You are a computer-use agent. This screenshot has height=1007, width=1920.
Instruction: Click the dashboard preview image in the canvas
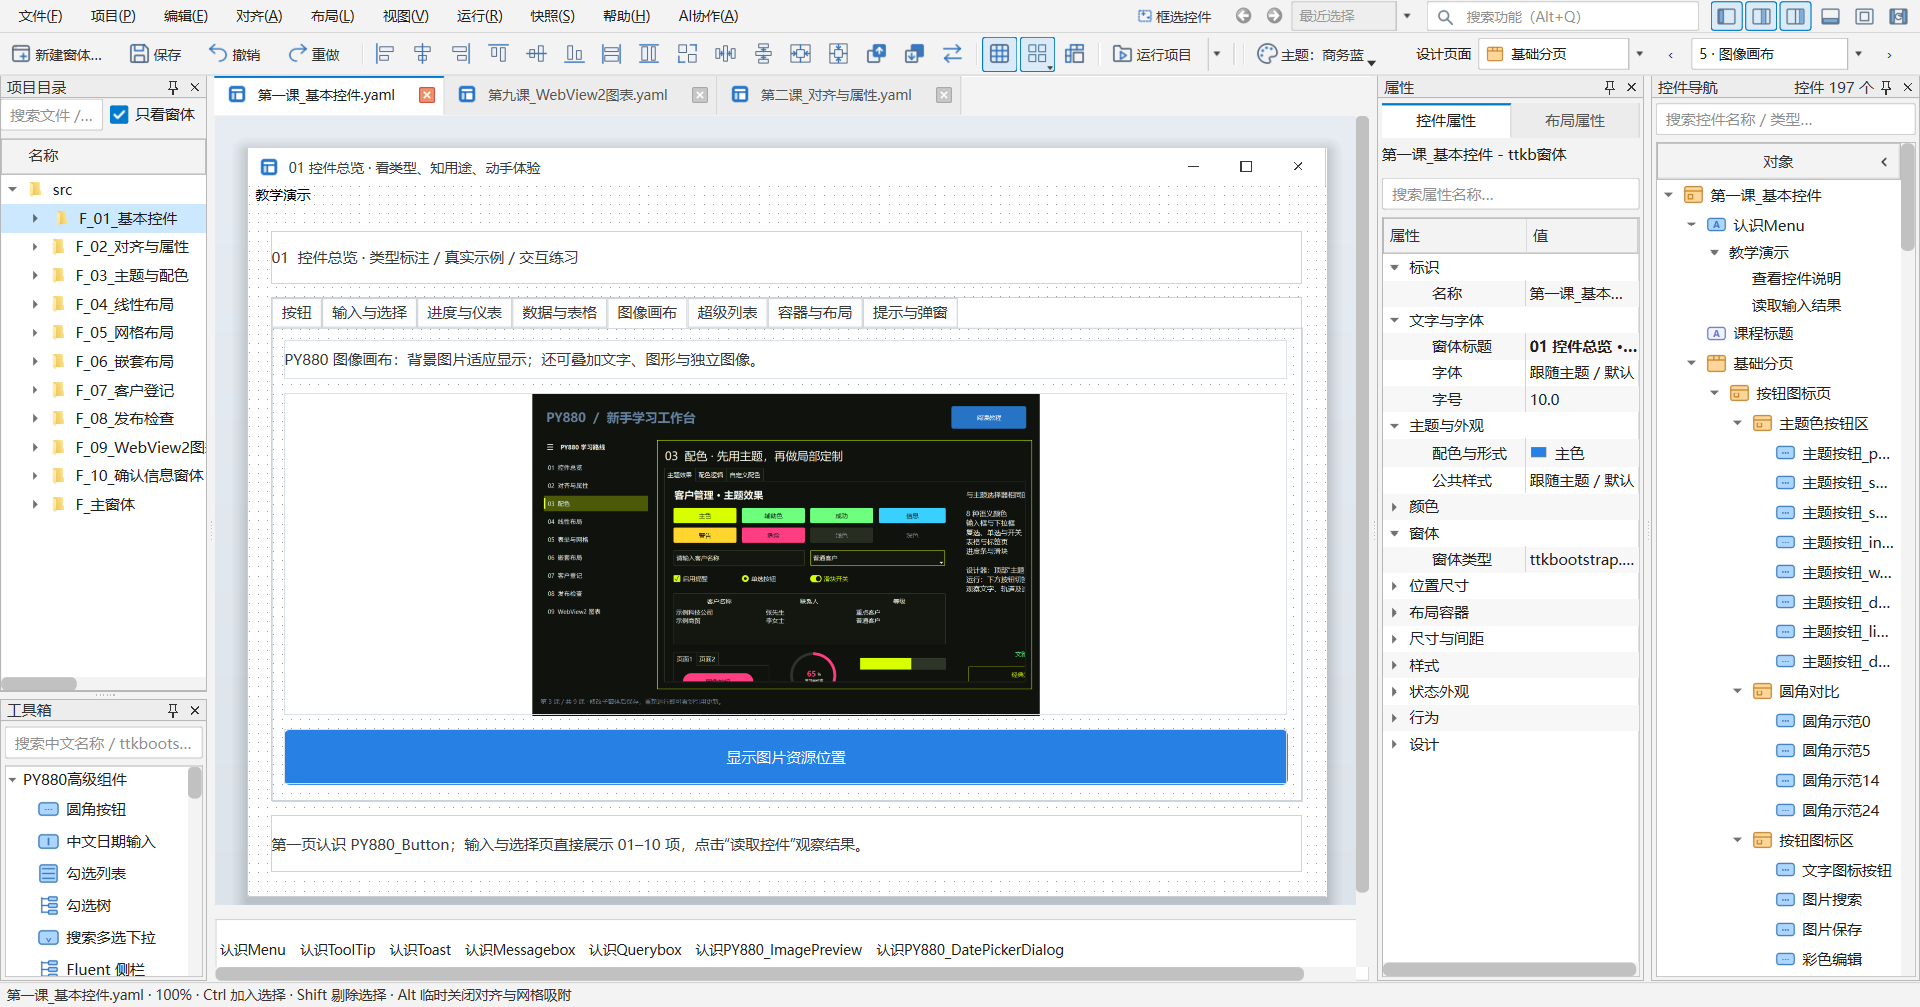click(786, 555)
